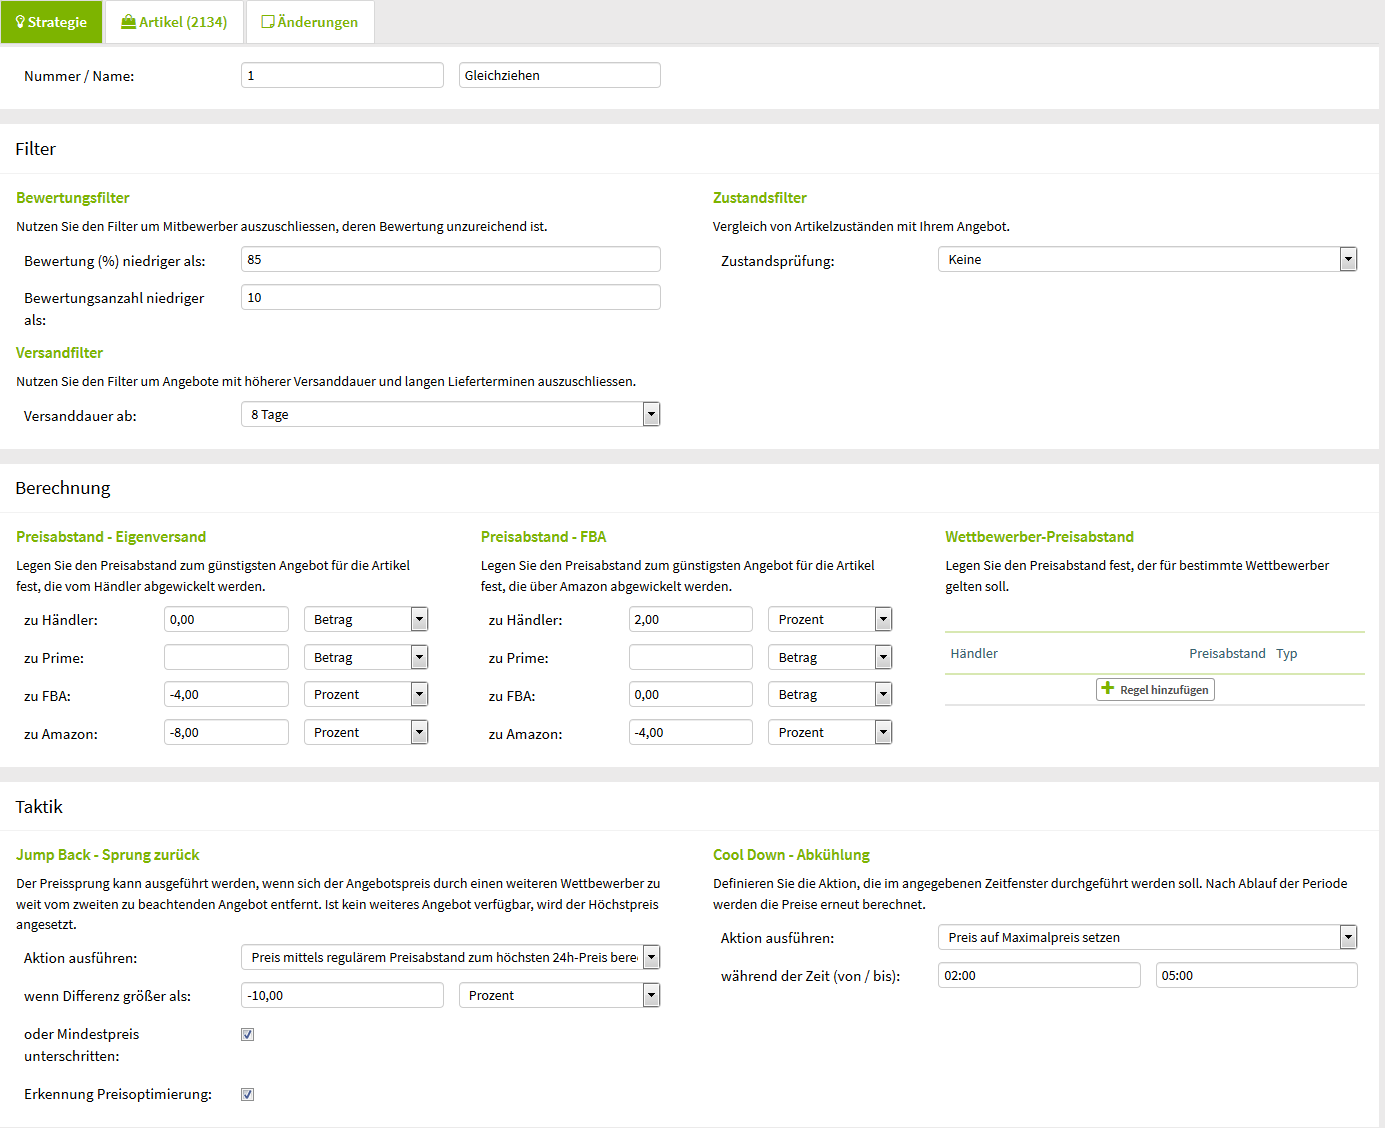This screenshot has width=1385, height=1128.
Task: Click Cool Down end time 05:00 field
Action: point(1257,975)
